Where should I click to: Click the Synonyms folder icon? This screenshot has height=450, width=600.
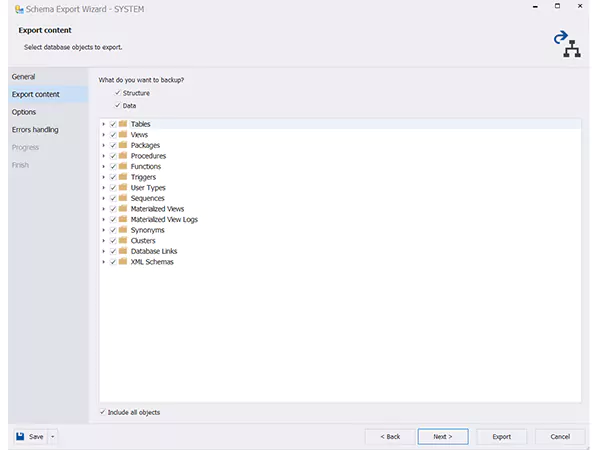point(123,230)
